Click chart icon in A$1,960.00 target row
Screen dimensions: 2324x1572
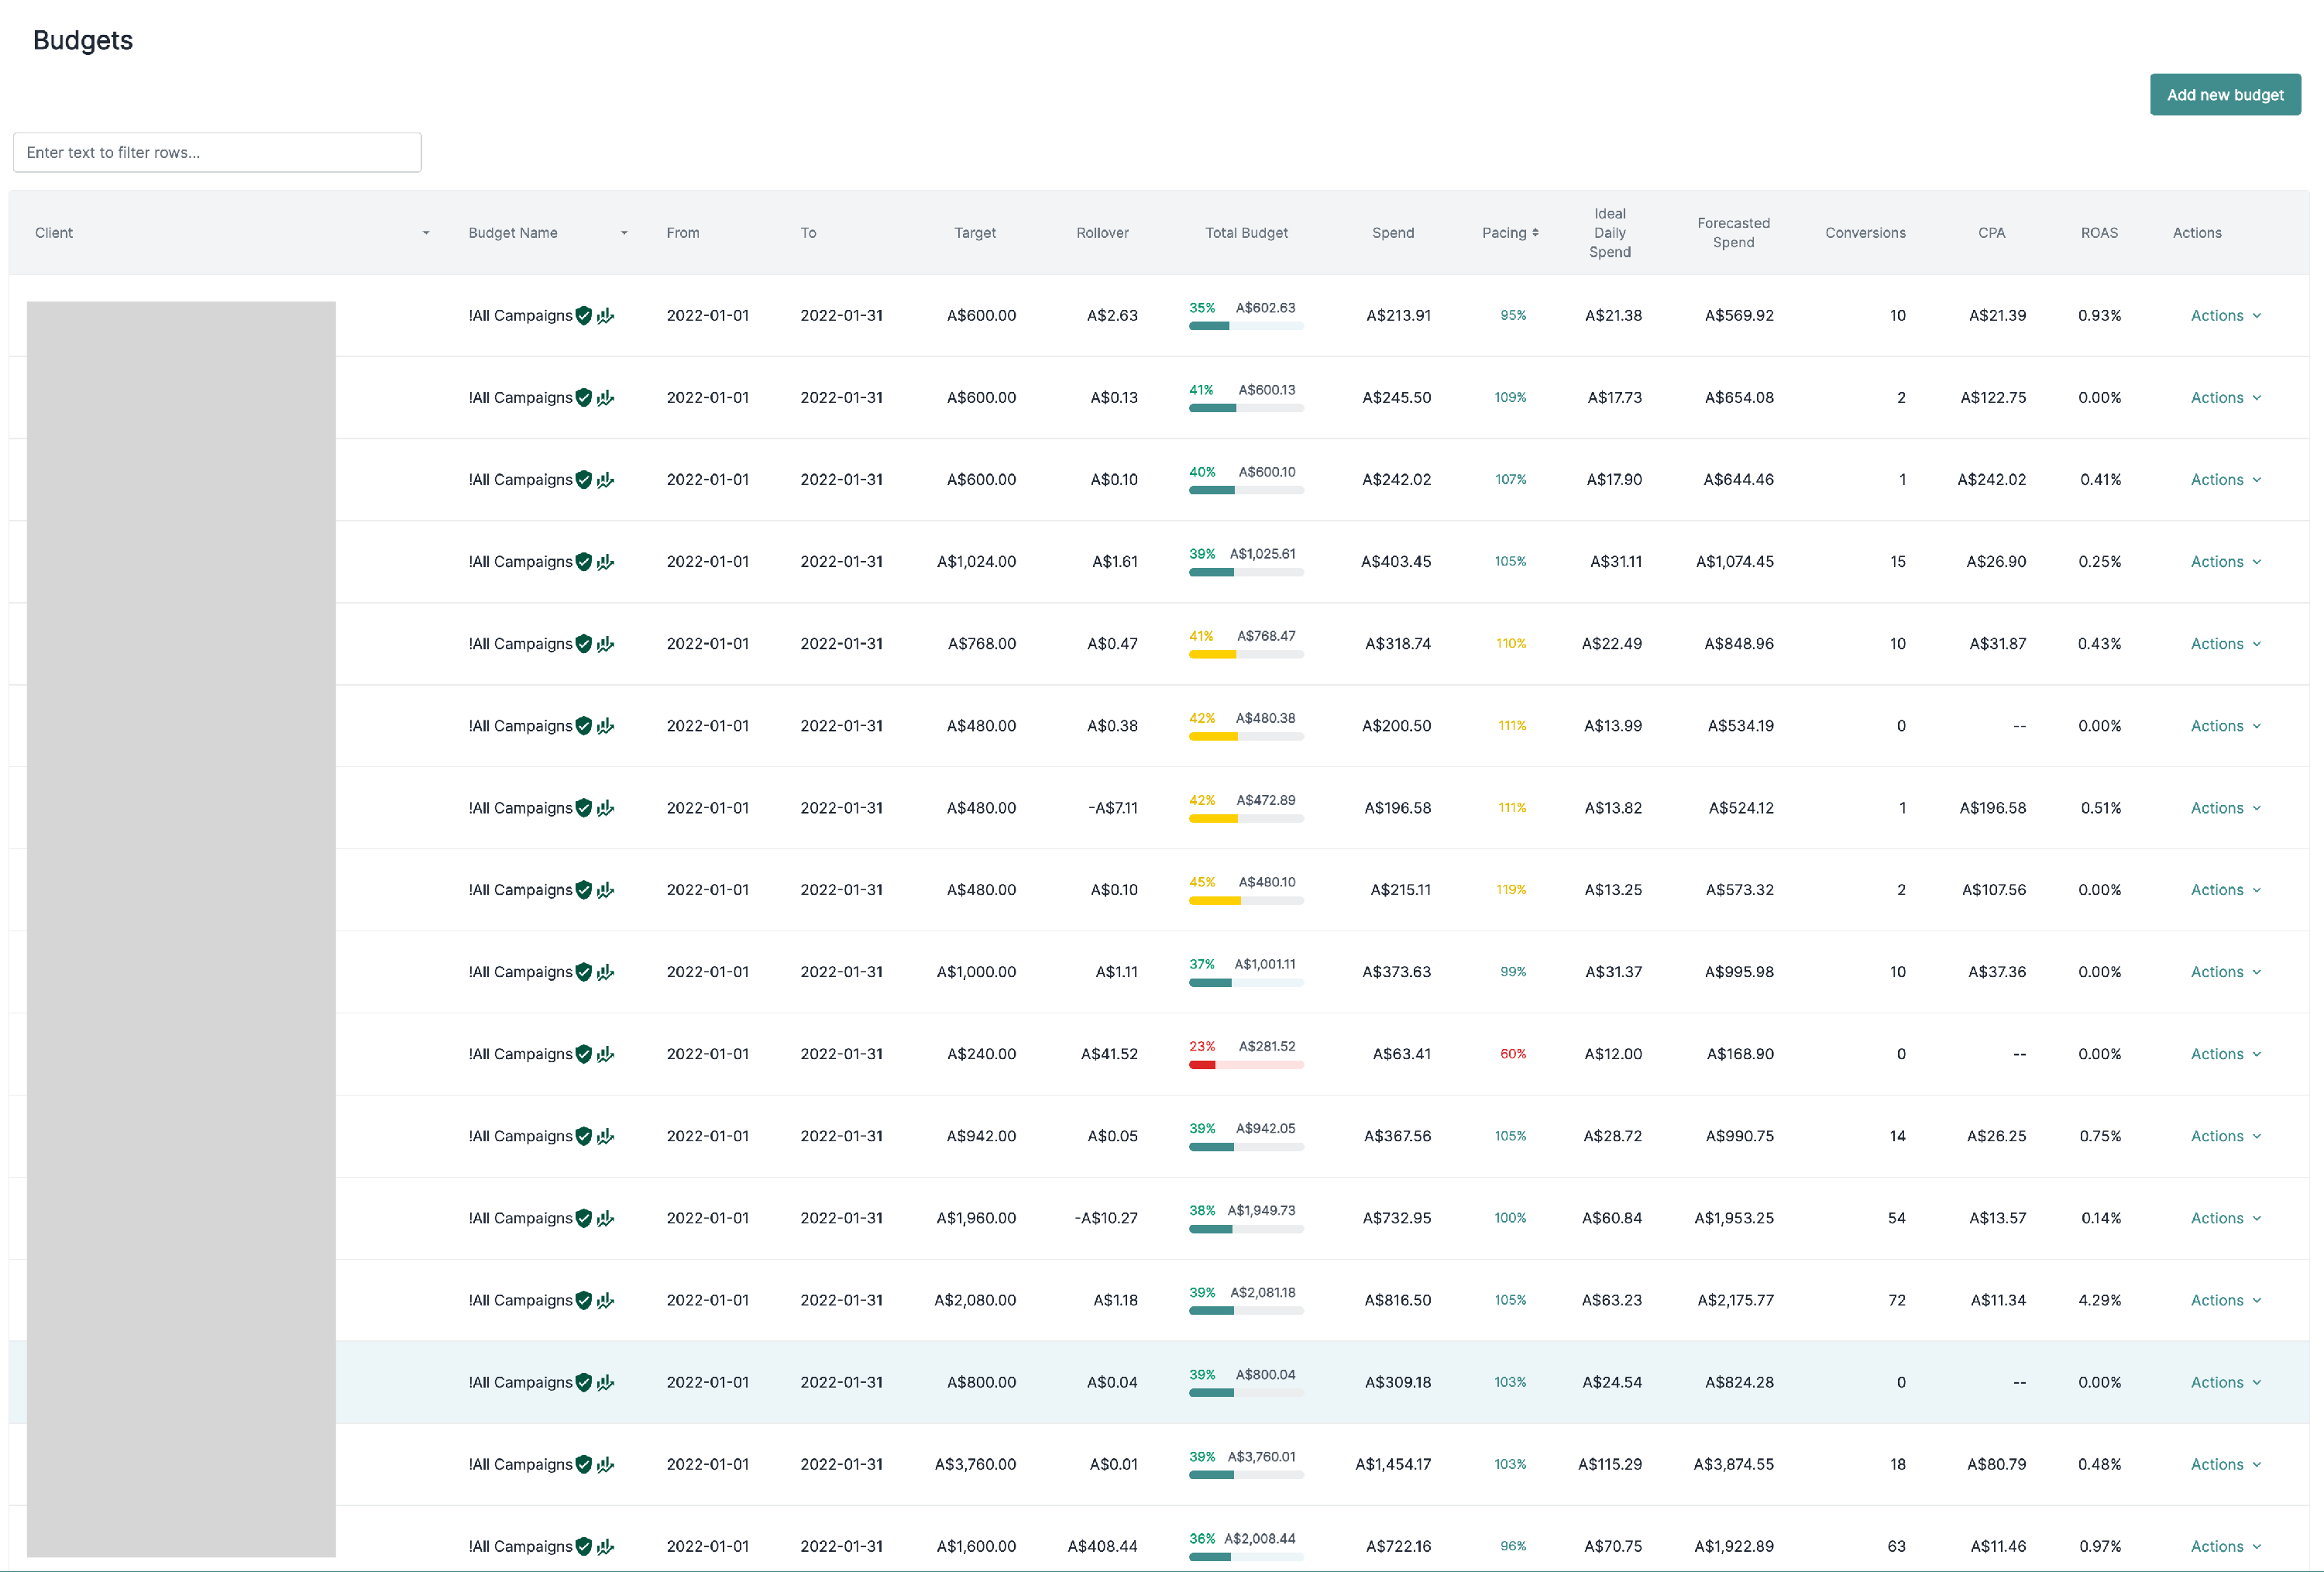(605, 1218)
